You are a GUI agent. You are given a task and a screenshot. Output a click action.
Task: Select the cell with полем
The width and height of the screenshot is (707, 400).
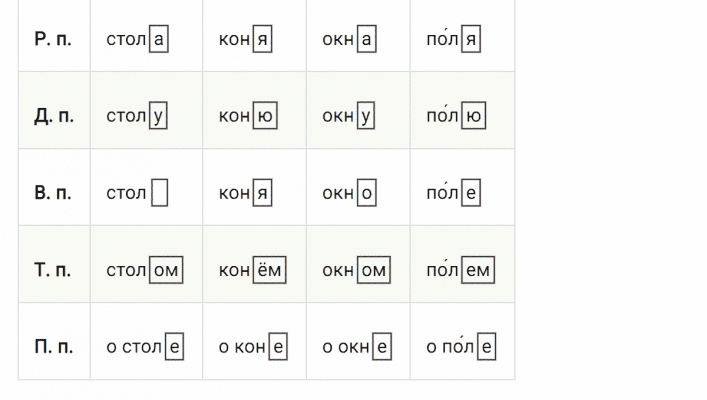tap(460, 270)
